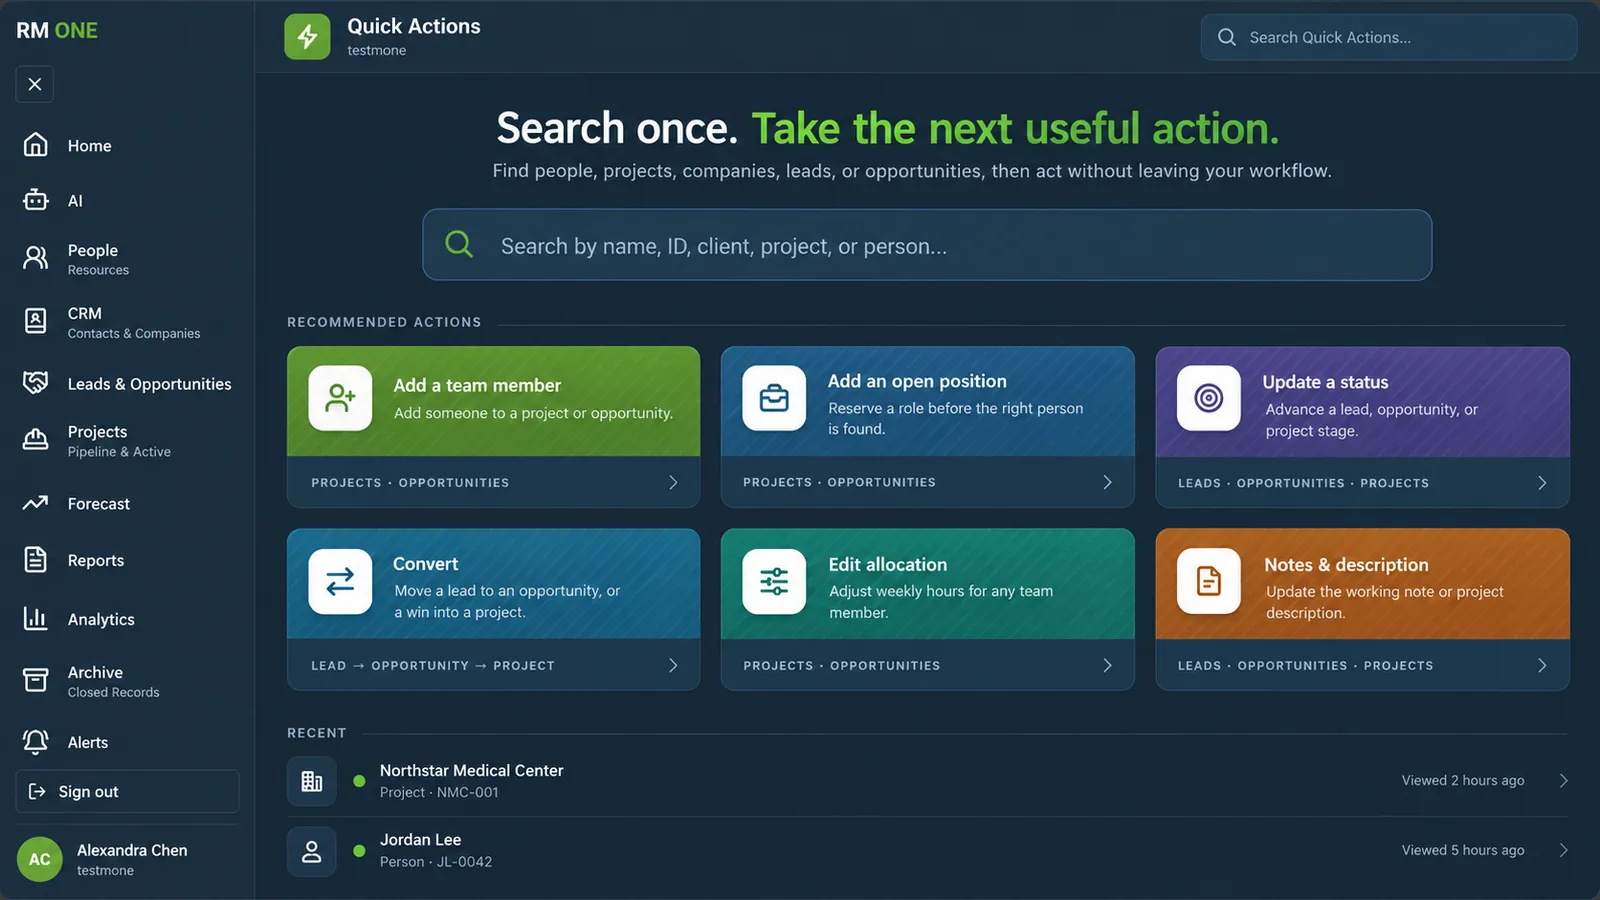
Task: Click the Forecast trend line icon
Action: point(36,503)
